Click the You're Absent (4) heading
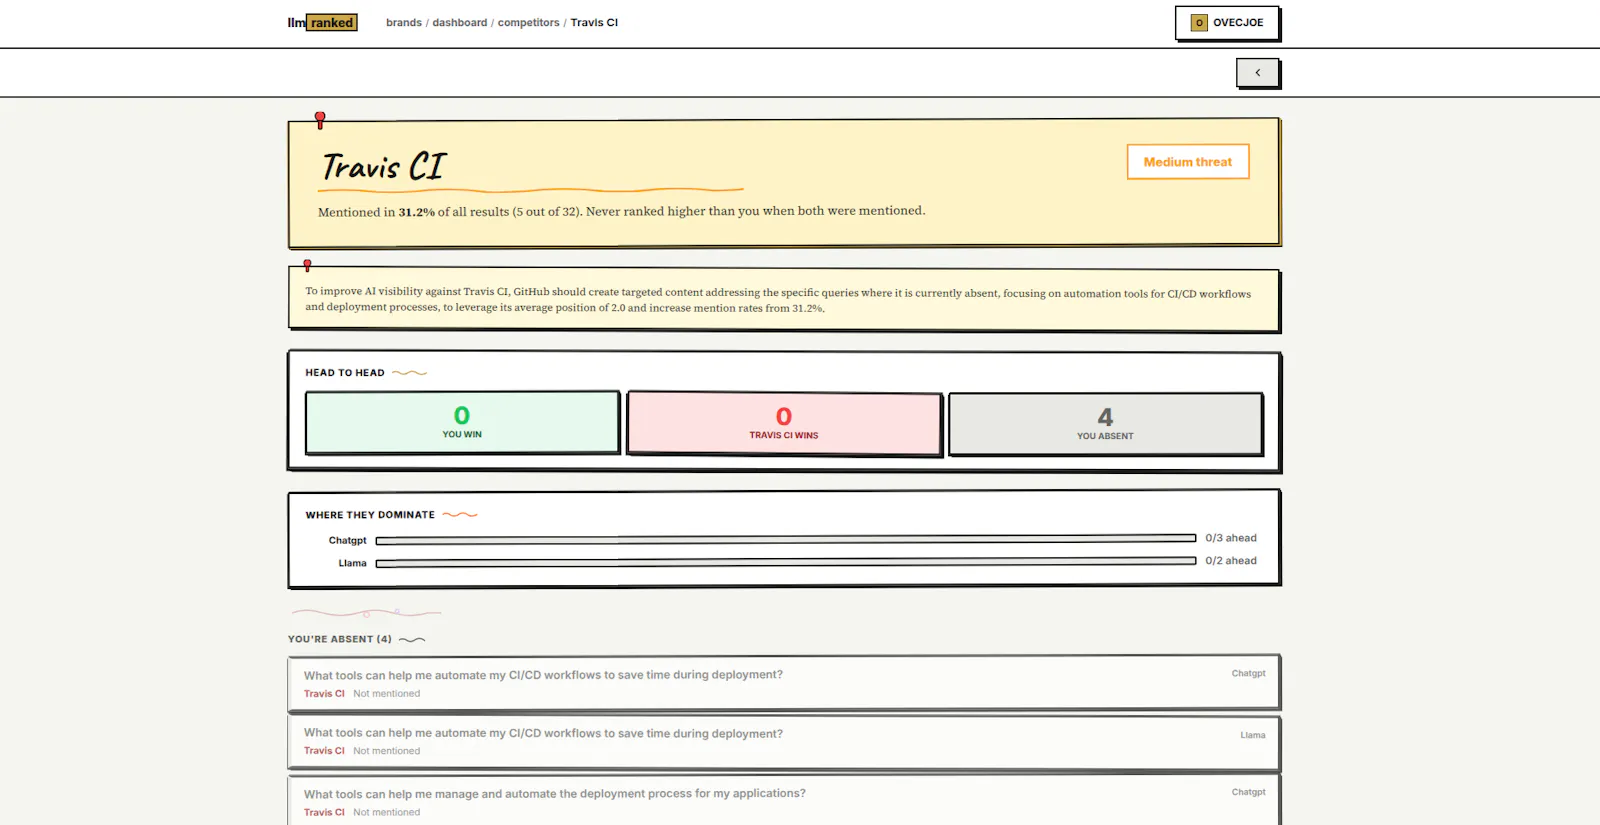This screenshot has width=1600, height=825. [340, 639]
